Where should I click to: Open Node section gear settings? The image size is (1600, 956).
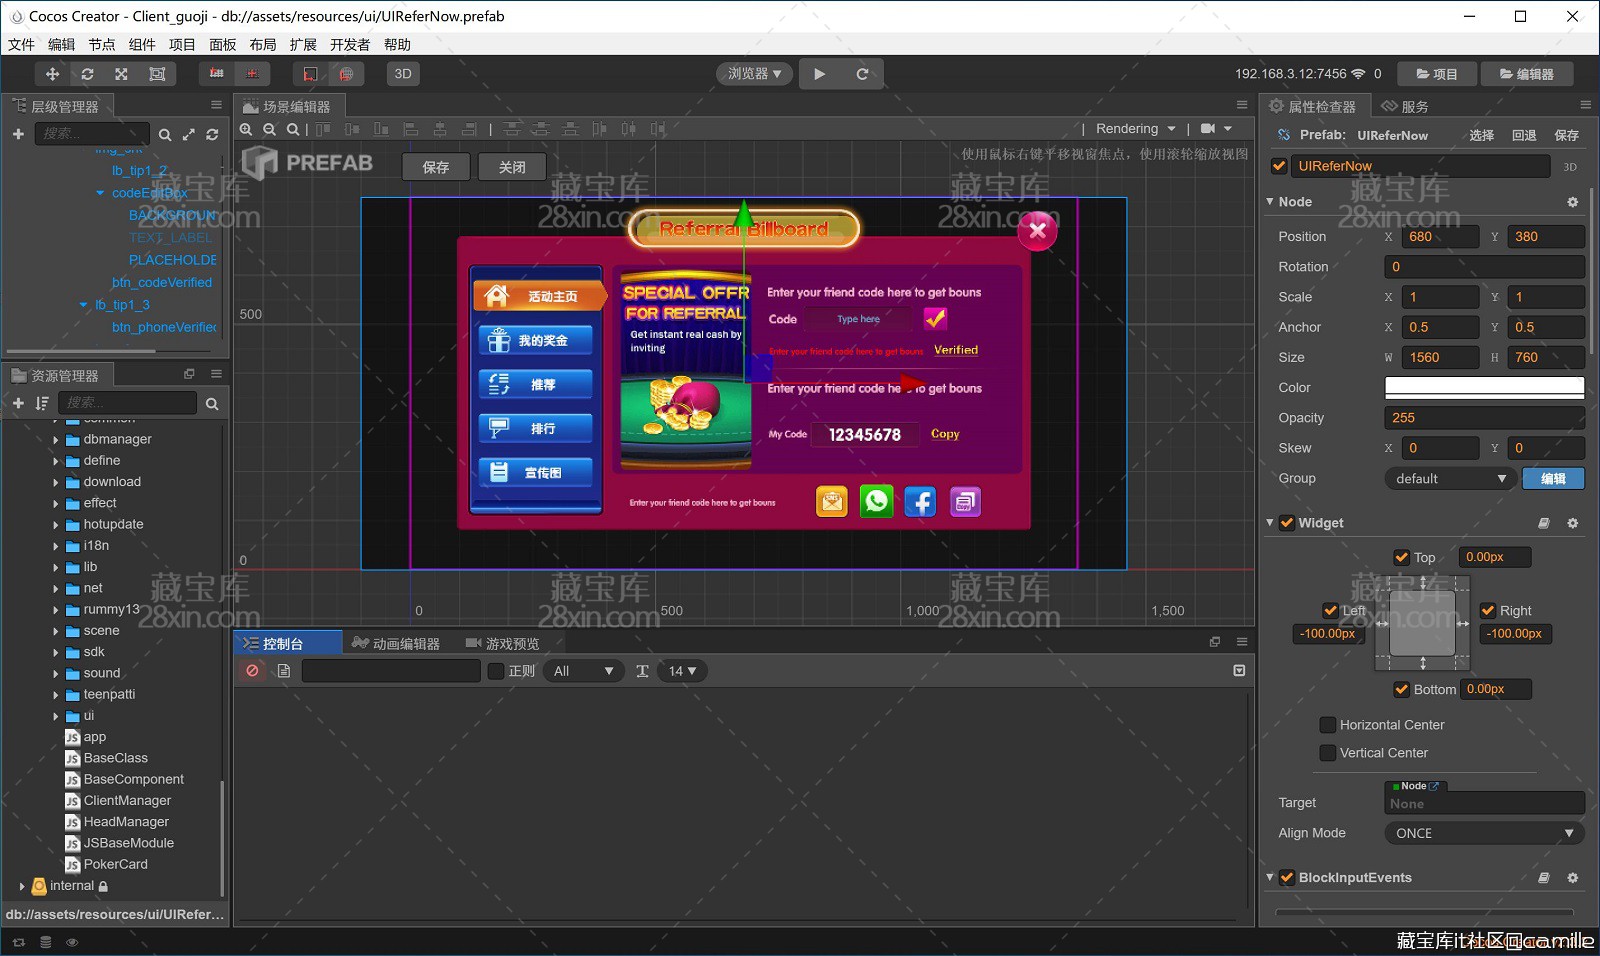point(1572,202)
